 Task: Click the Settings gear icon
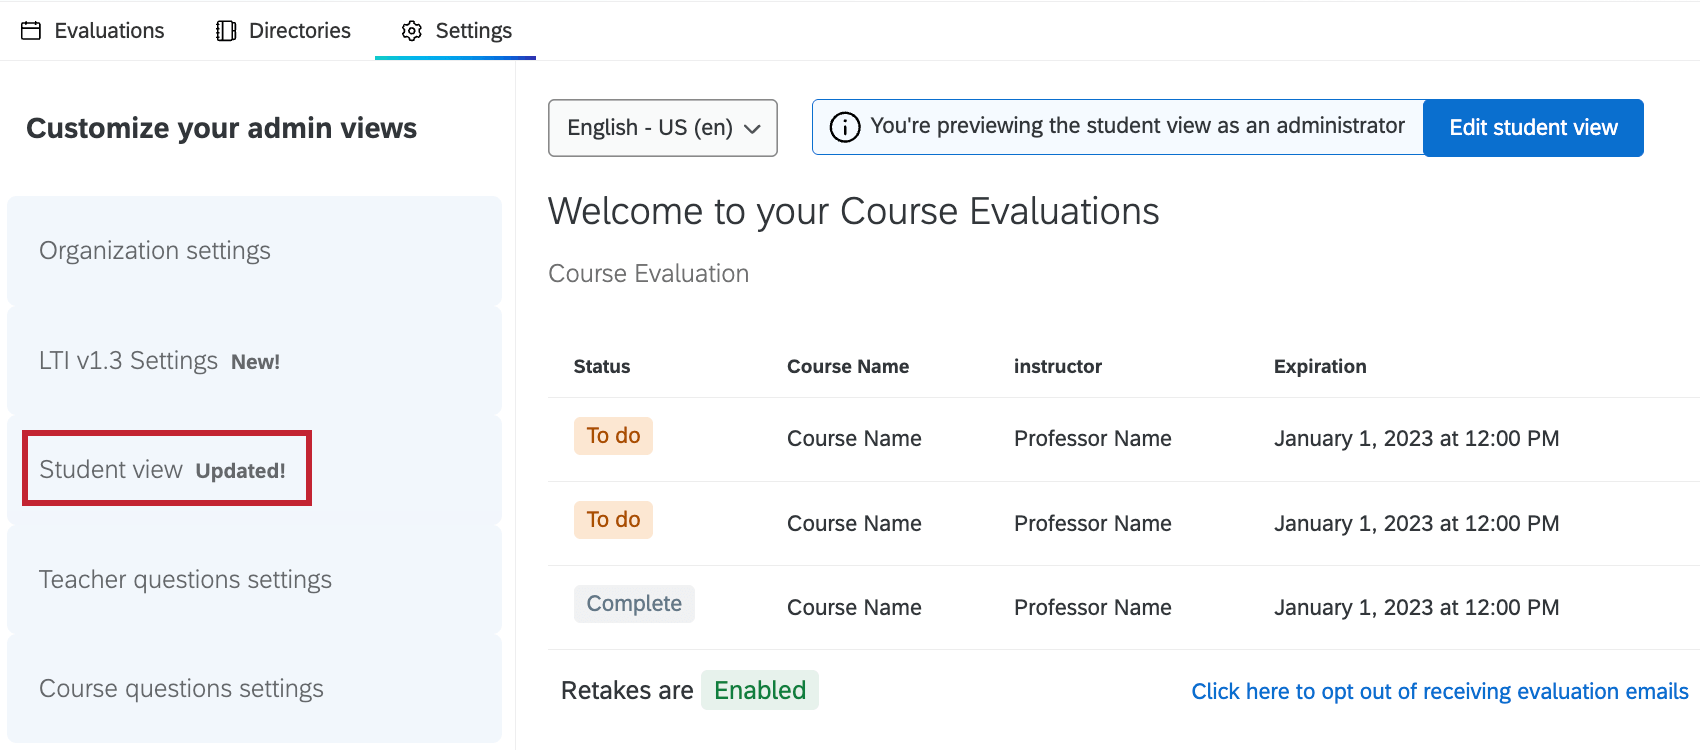point(411,31)
